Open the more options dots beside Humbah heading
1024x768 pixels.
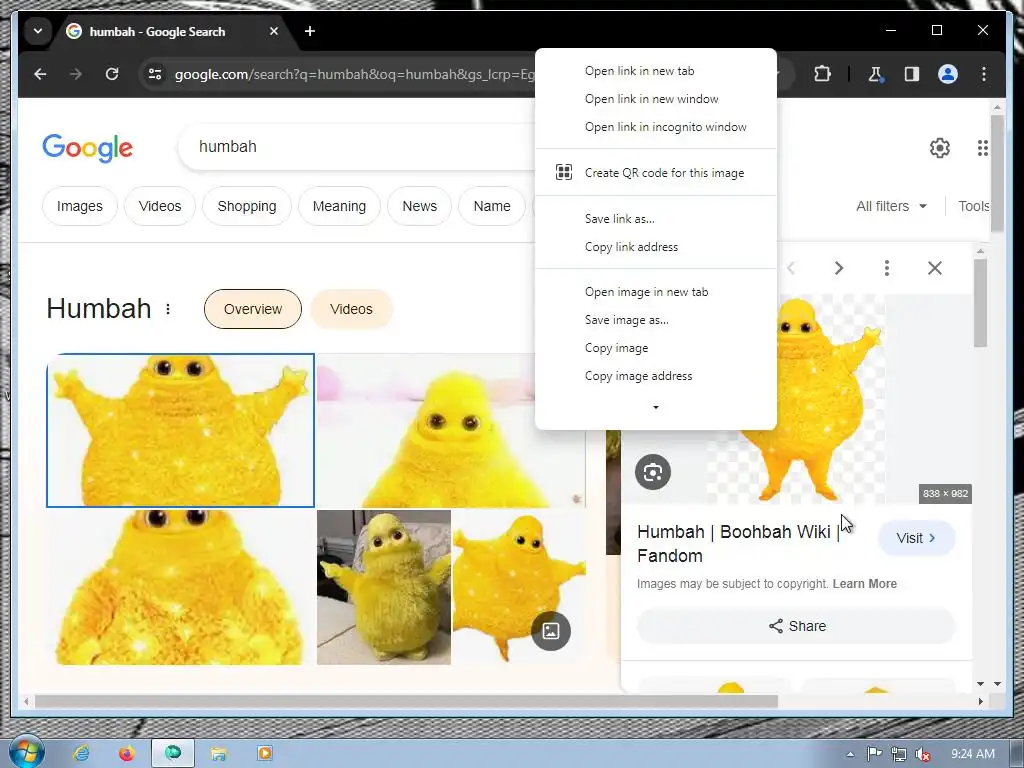pyautogui.click(x=168, y=309)
